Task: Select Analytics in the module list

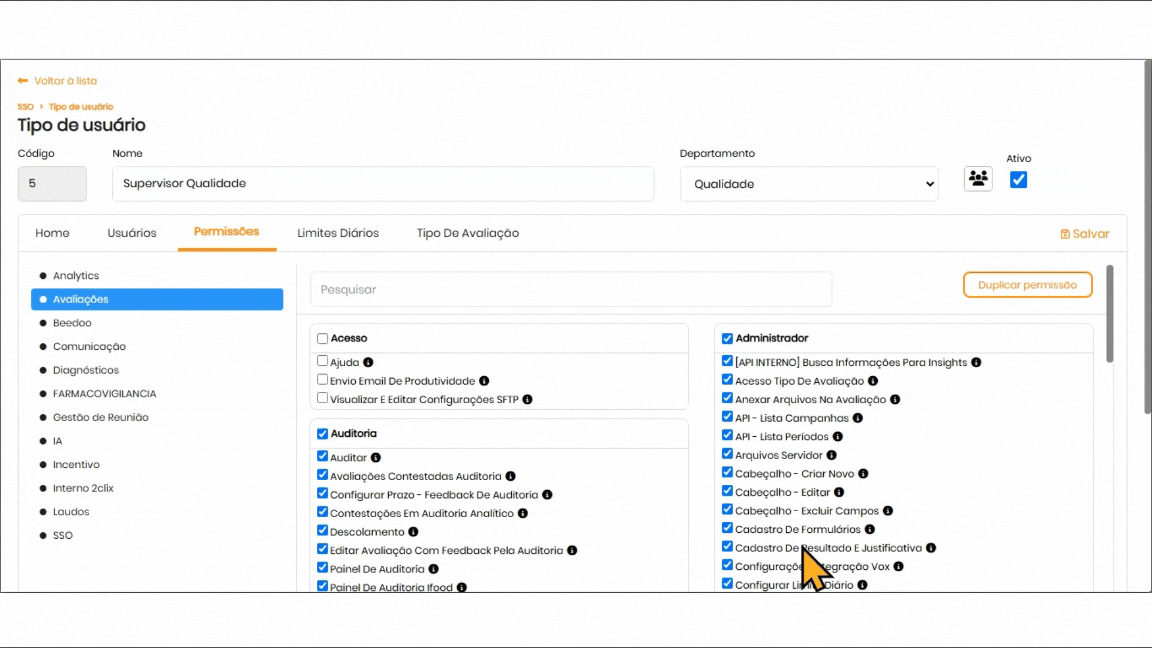Action: 76,276
